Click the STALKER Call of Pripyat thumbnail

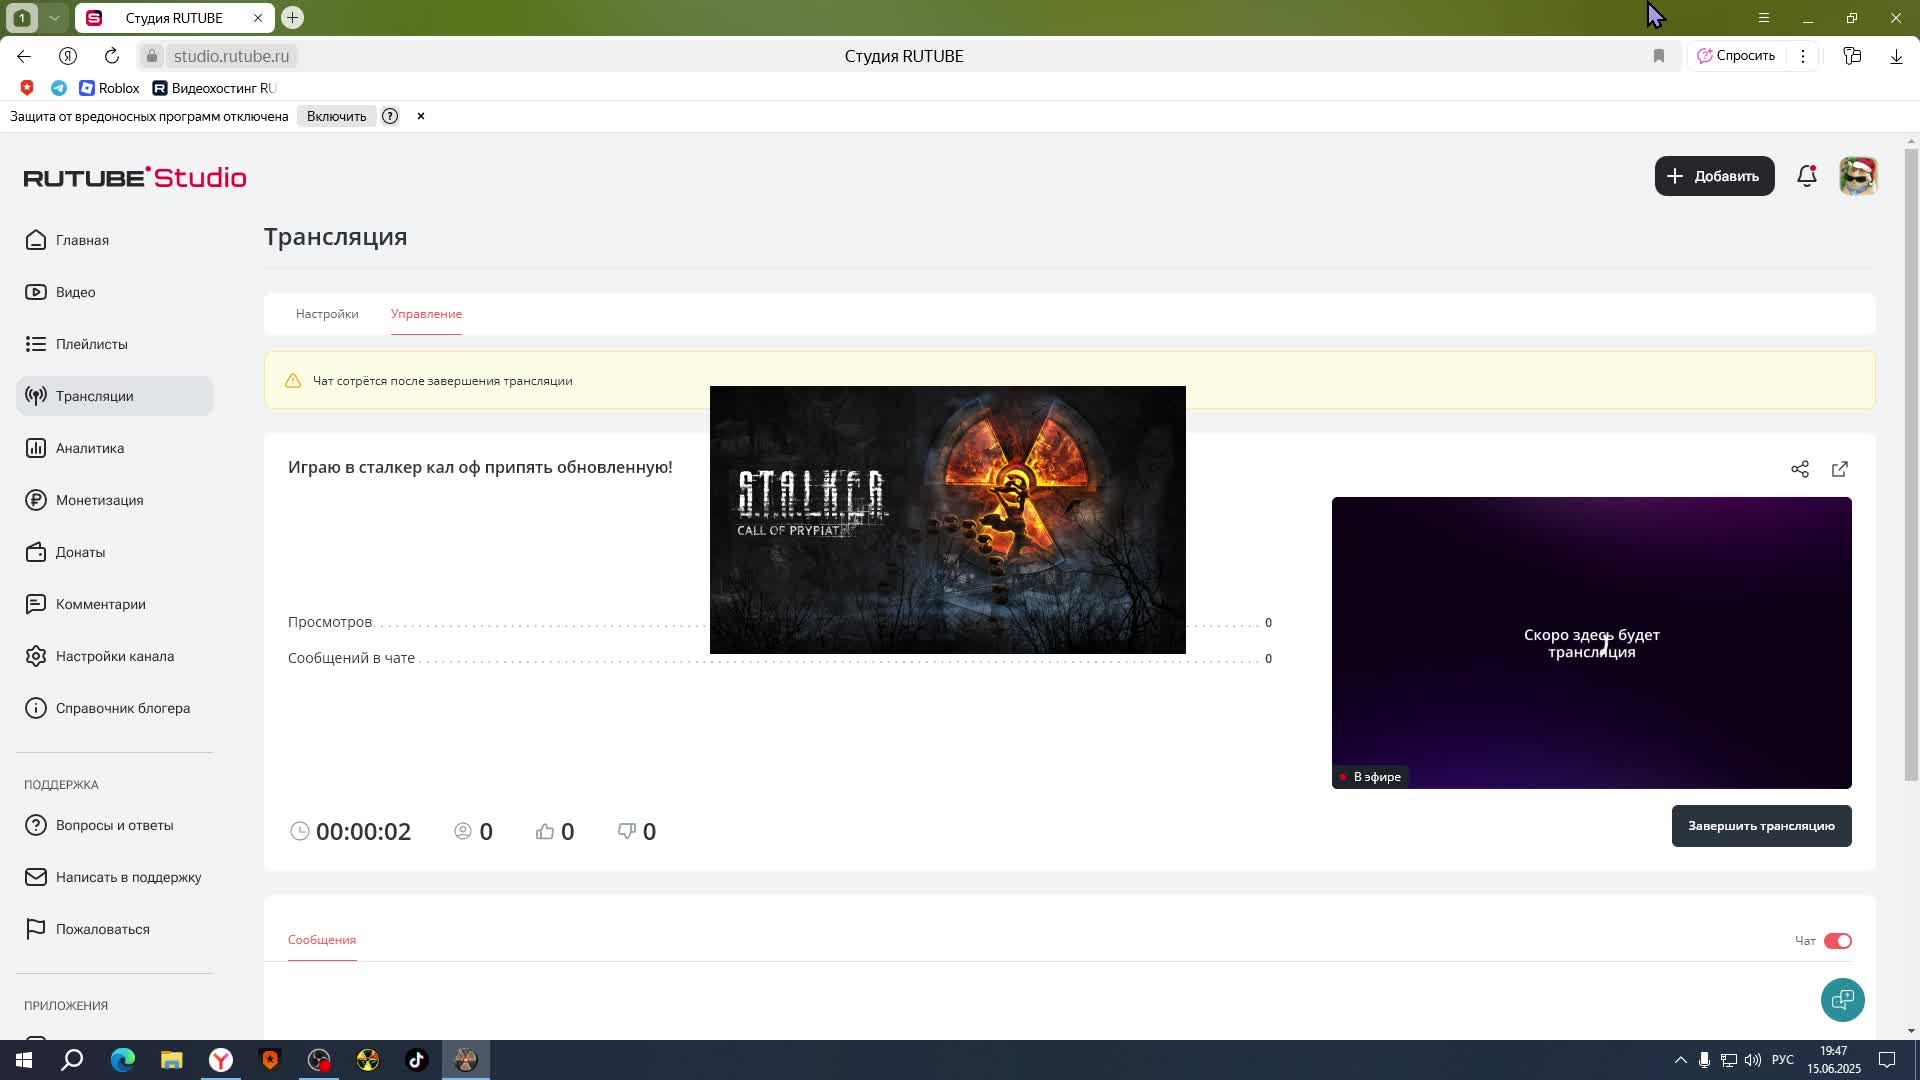click(947, 520)
